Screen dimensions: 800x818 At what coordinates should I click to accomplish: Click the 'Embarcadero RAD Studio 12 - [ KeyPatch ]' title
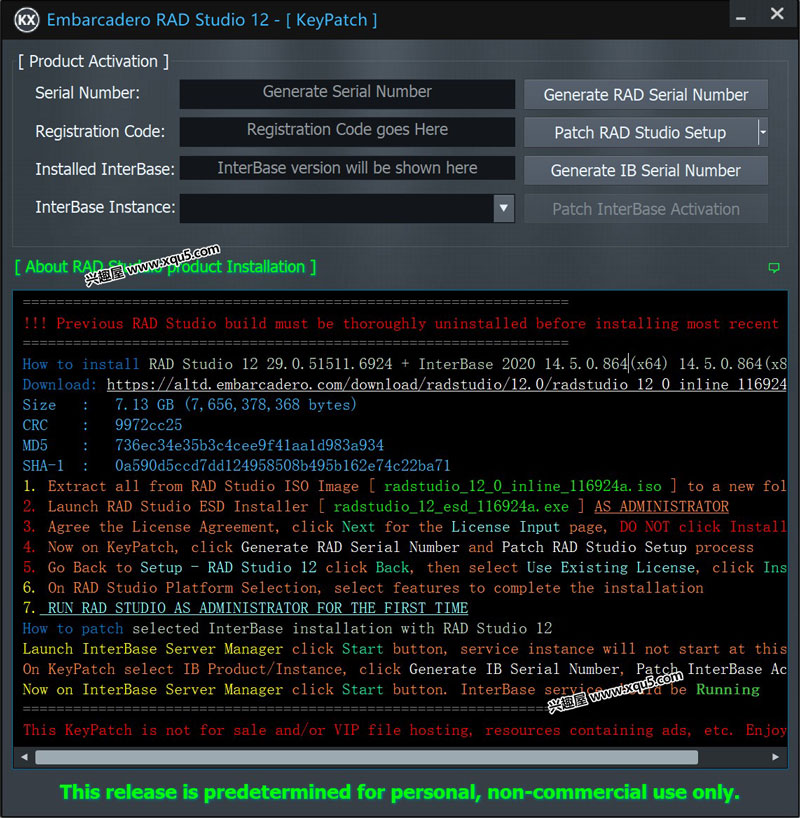pos(212,20)
